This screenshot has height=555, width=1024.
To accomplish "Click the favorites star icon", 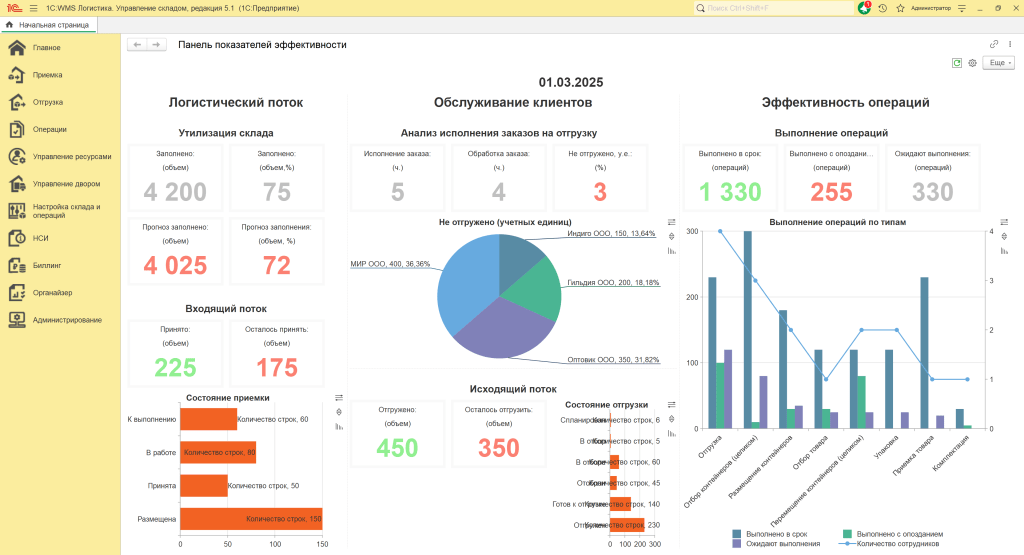I will (x=900, y=8).
